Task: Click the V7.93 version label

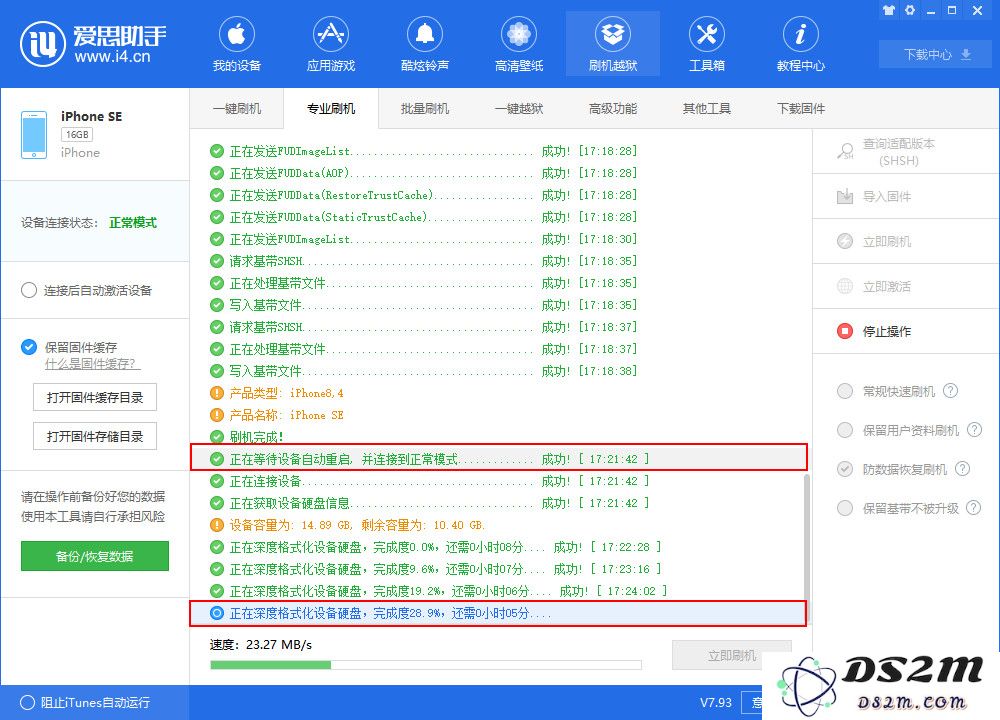Action: click(x=716, y=702)
